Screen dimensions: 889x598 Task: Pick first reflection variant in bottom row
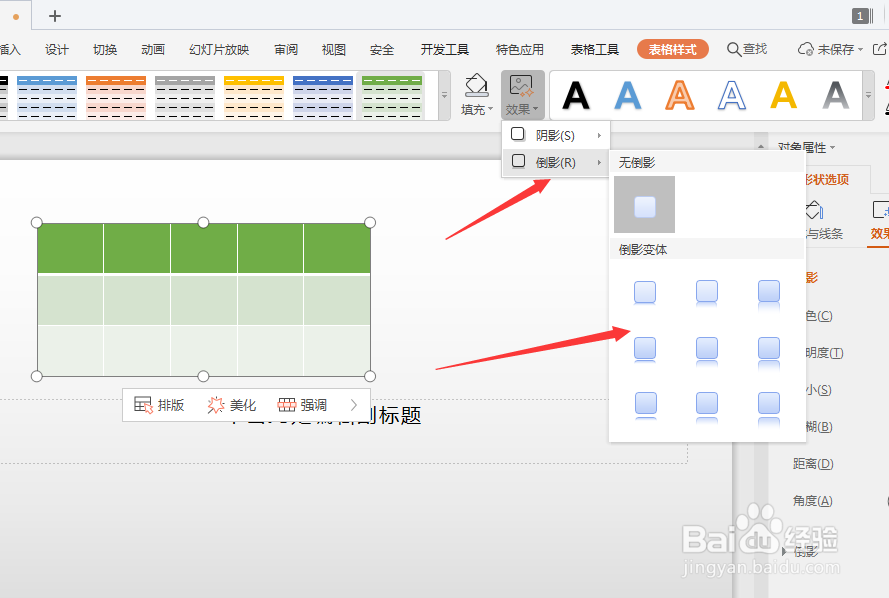645,404
